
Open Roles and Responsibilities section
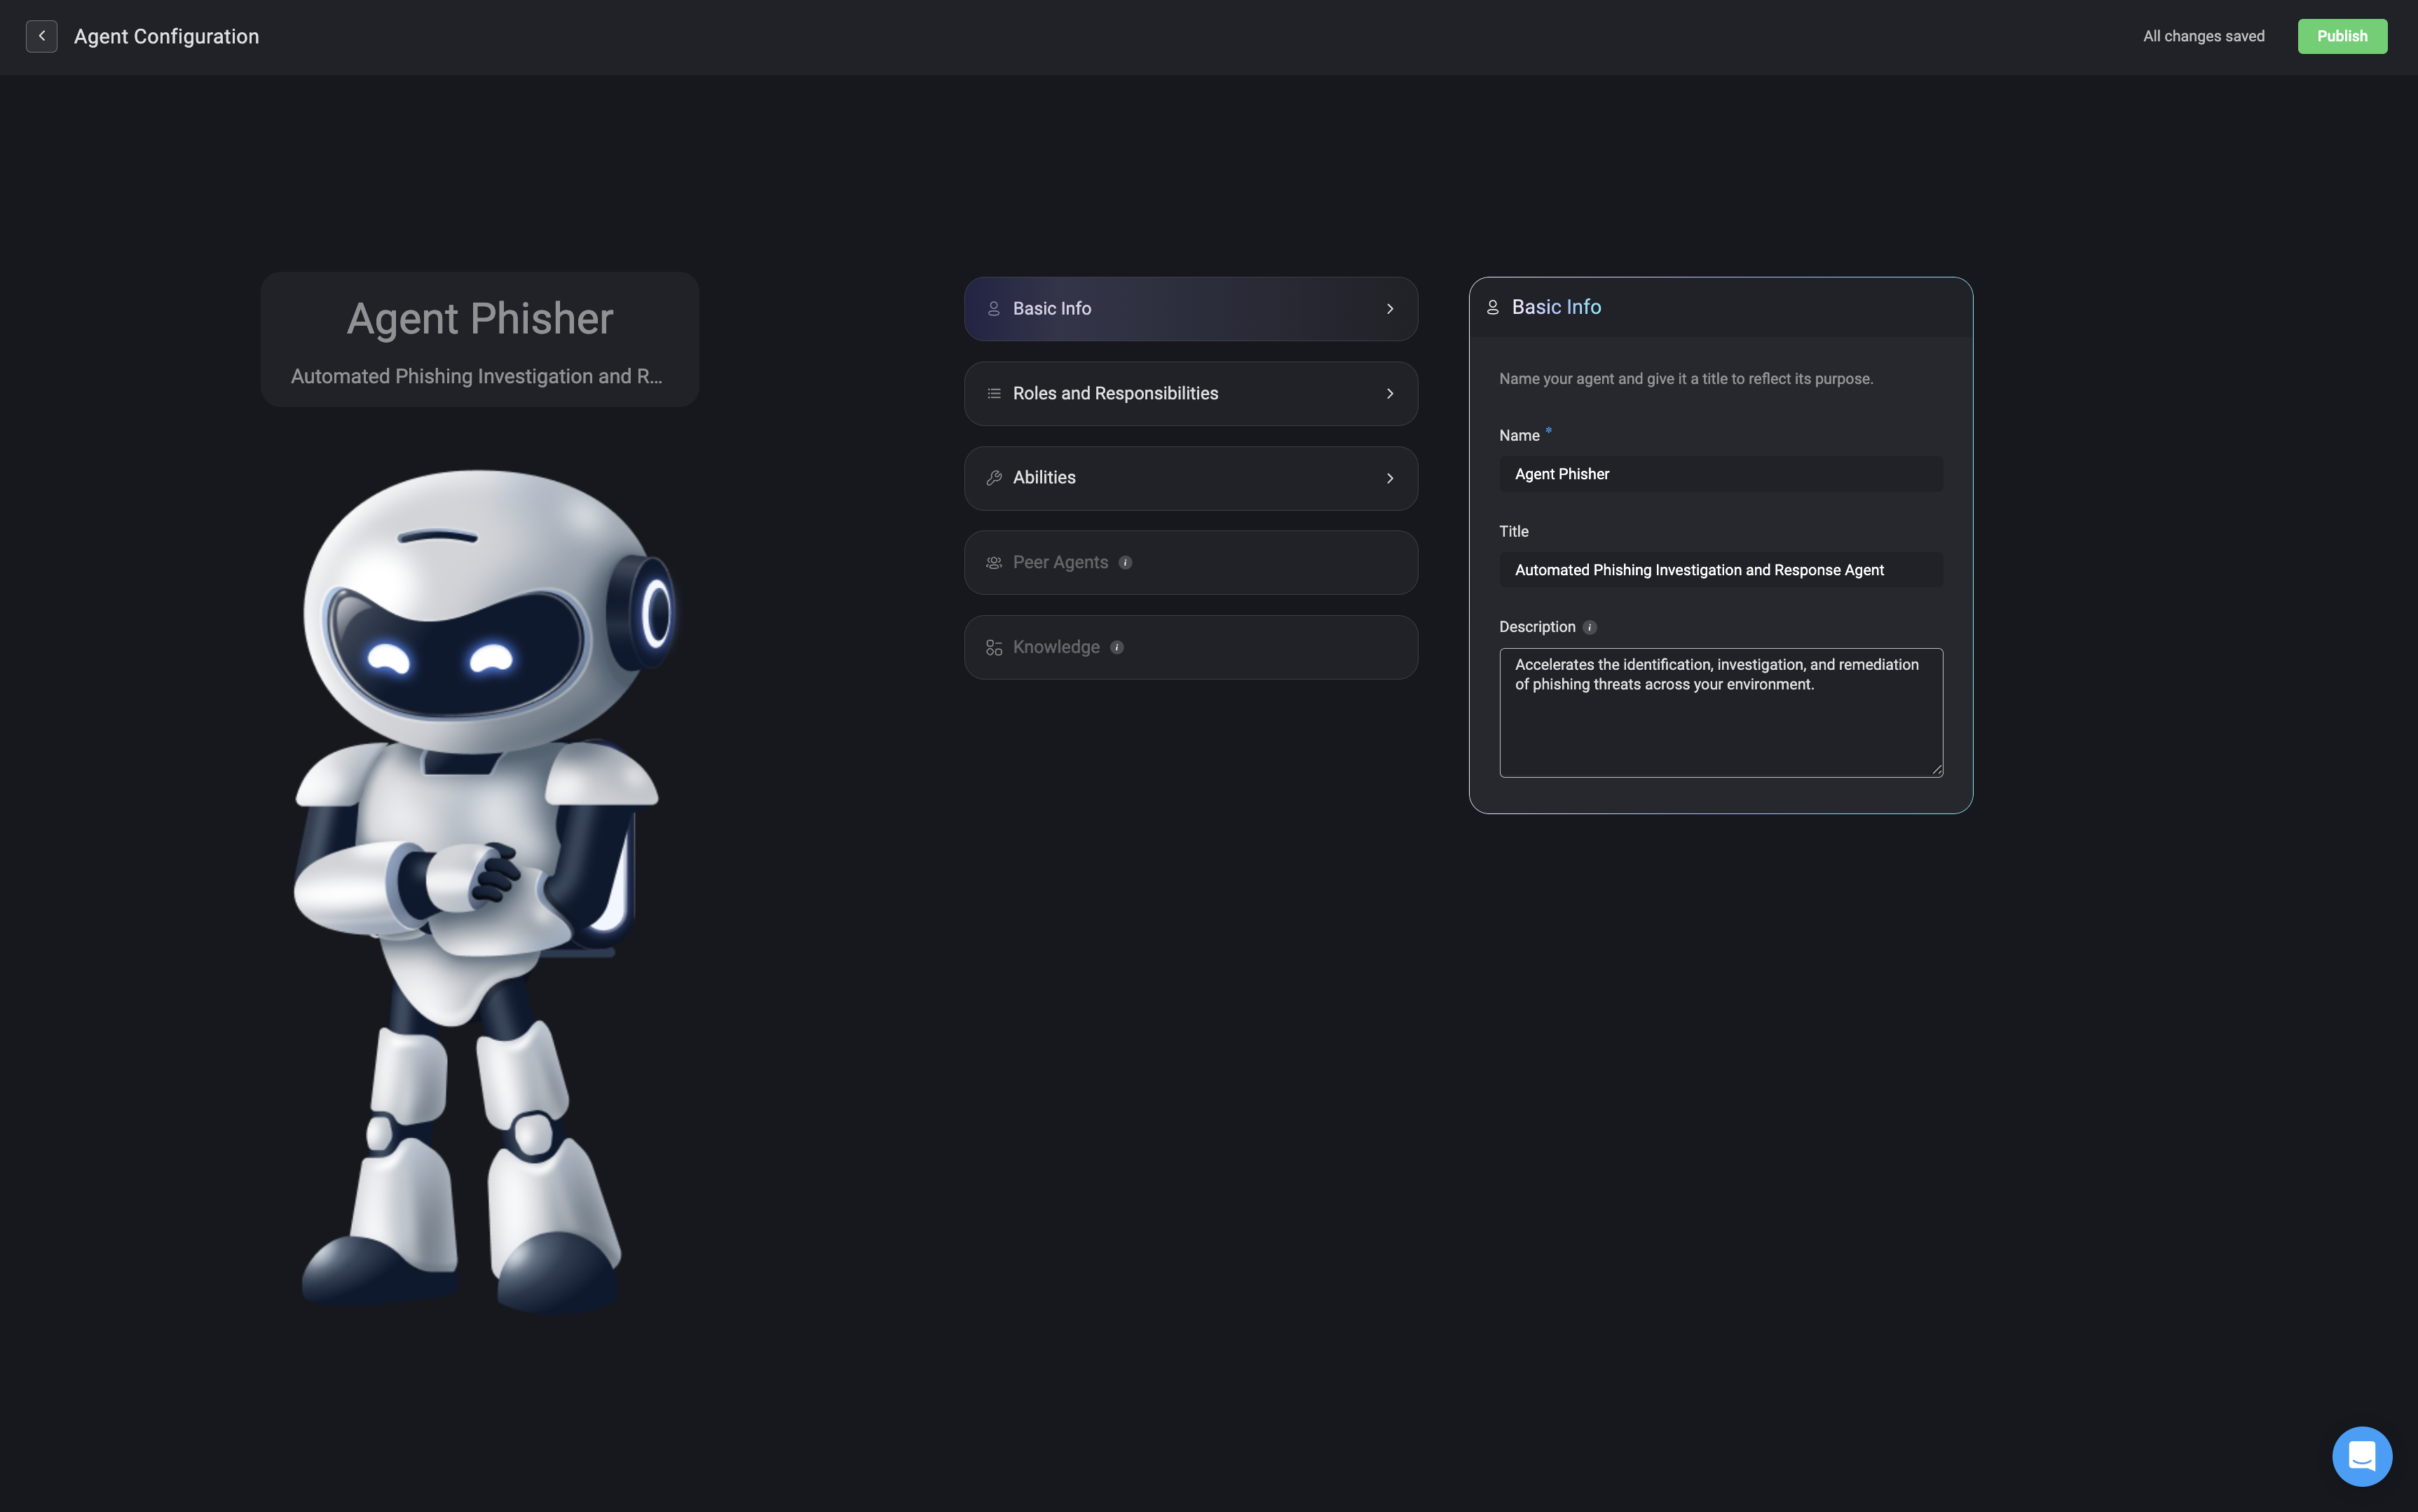[x=1190, y=394]
